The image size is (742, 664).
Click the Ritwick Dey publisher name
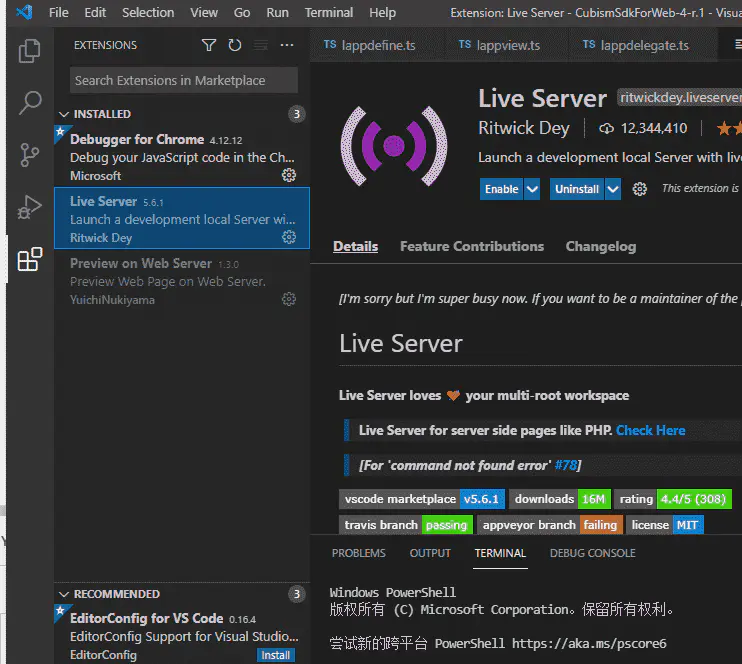[x=523, y=128]
